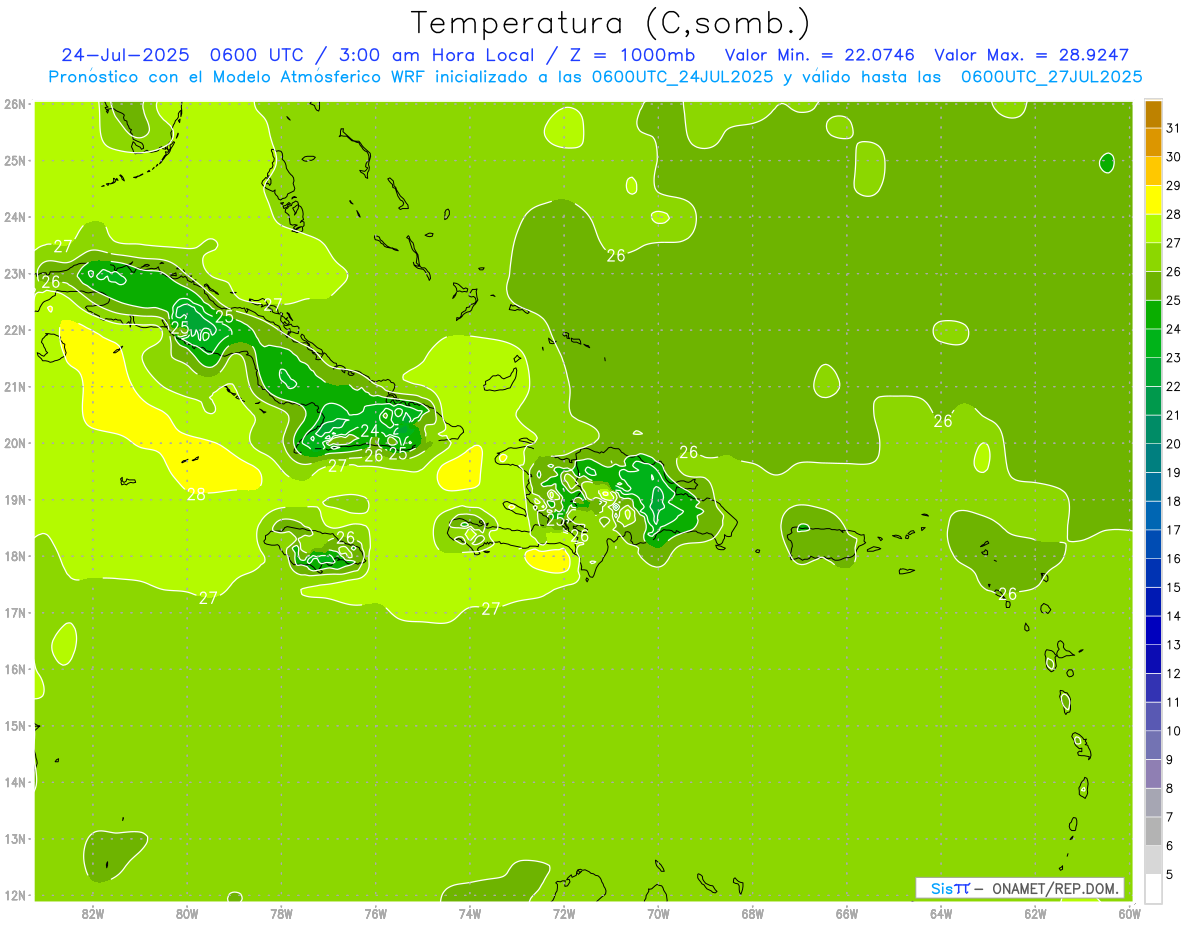The height and width of the screenshot is (927, 1200).
Task: Click the "Z = 1000mb" level text
Action: 634,55
